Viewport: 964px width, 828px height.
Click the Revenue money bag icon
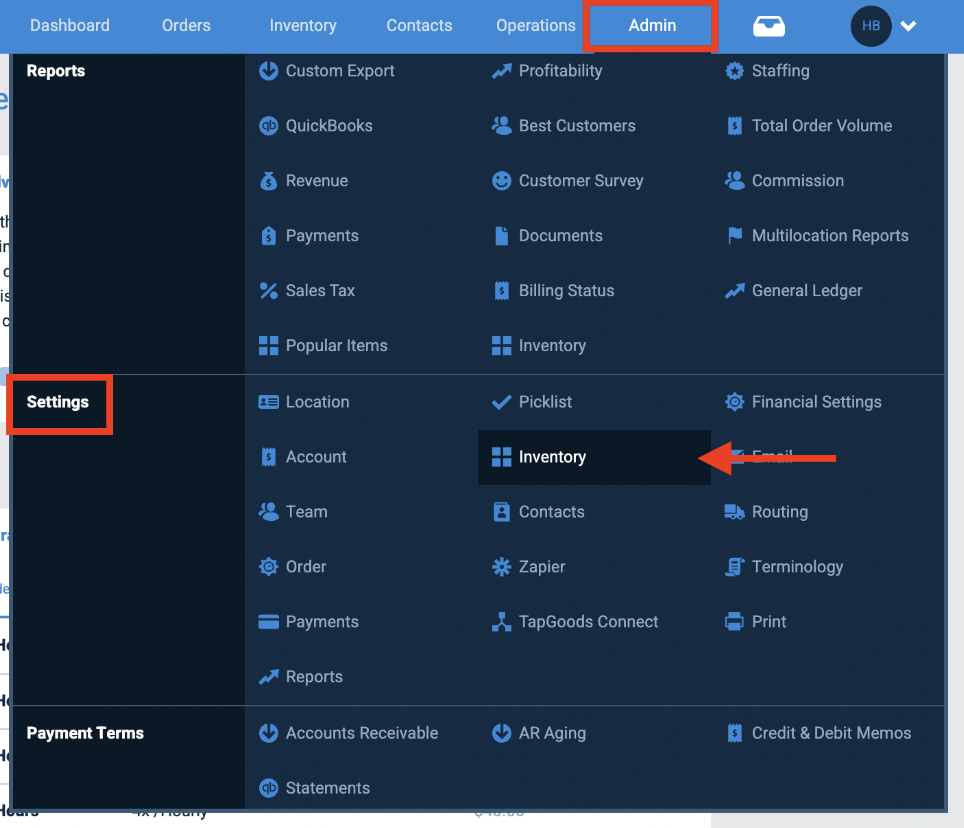click(x=268, y=181)
